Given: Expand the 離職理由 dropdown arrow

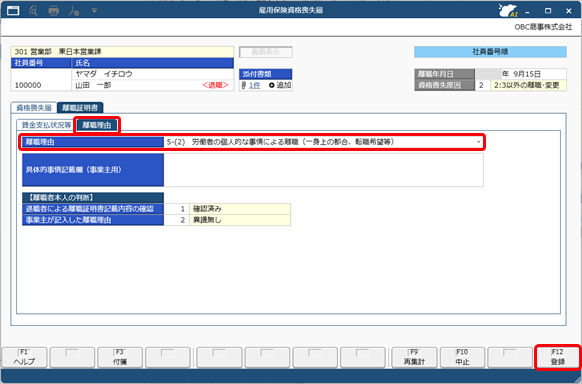Looking at the screenshot, I should click(x=478, y=142).
